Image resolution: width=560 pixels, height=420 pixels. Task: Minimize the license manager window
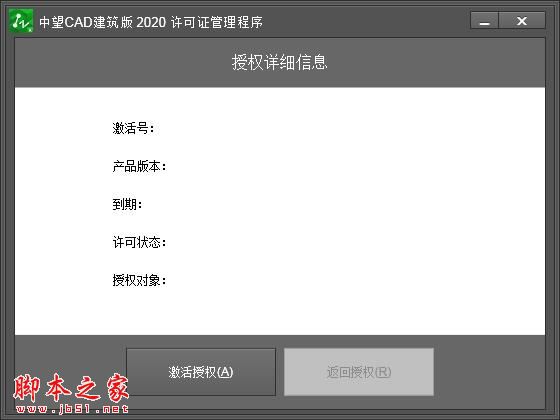pos(484,20)
